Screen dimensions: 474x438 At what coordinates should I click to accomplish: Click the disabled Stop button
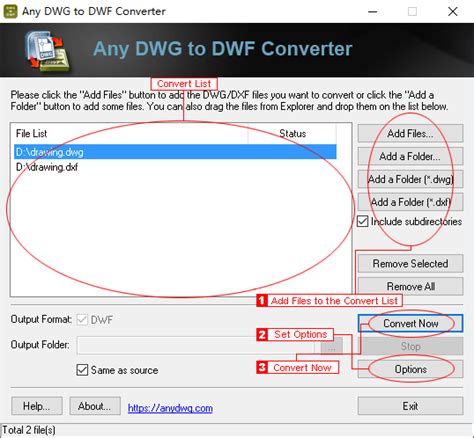click(410, 346)
